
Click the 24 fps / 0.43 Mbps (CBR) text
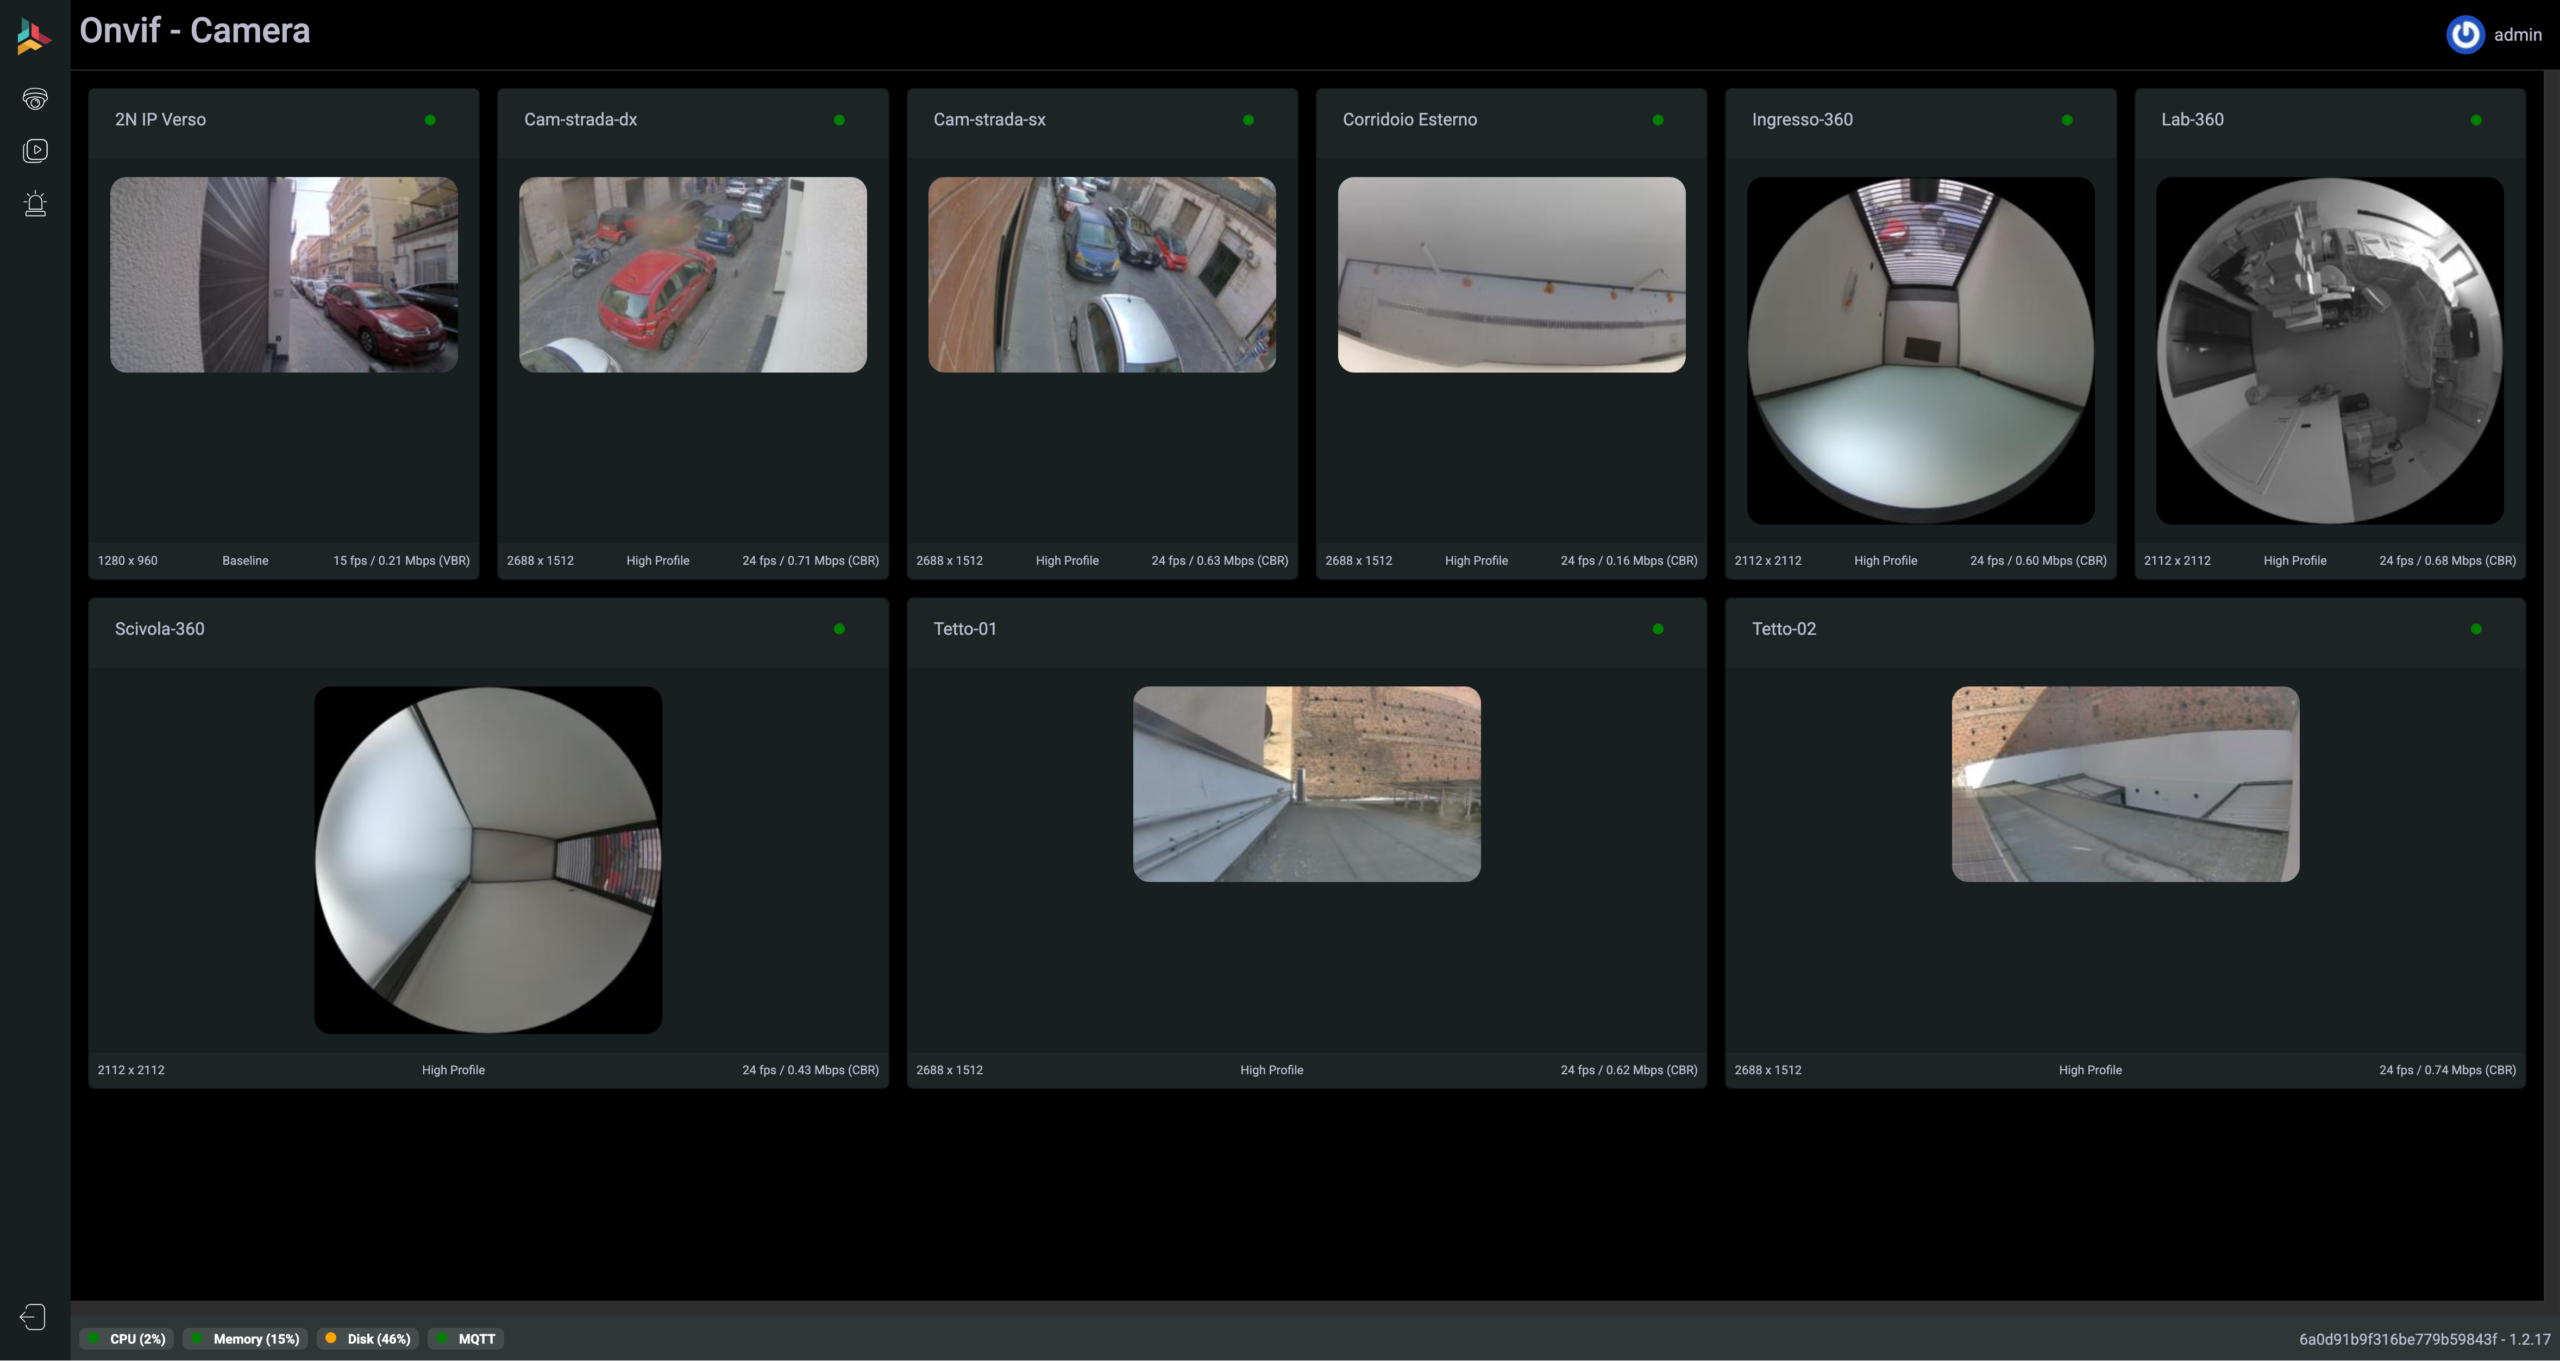tap(810, 1070)
